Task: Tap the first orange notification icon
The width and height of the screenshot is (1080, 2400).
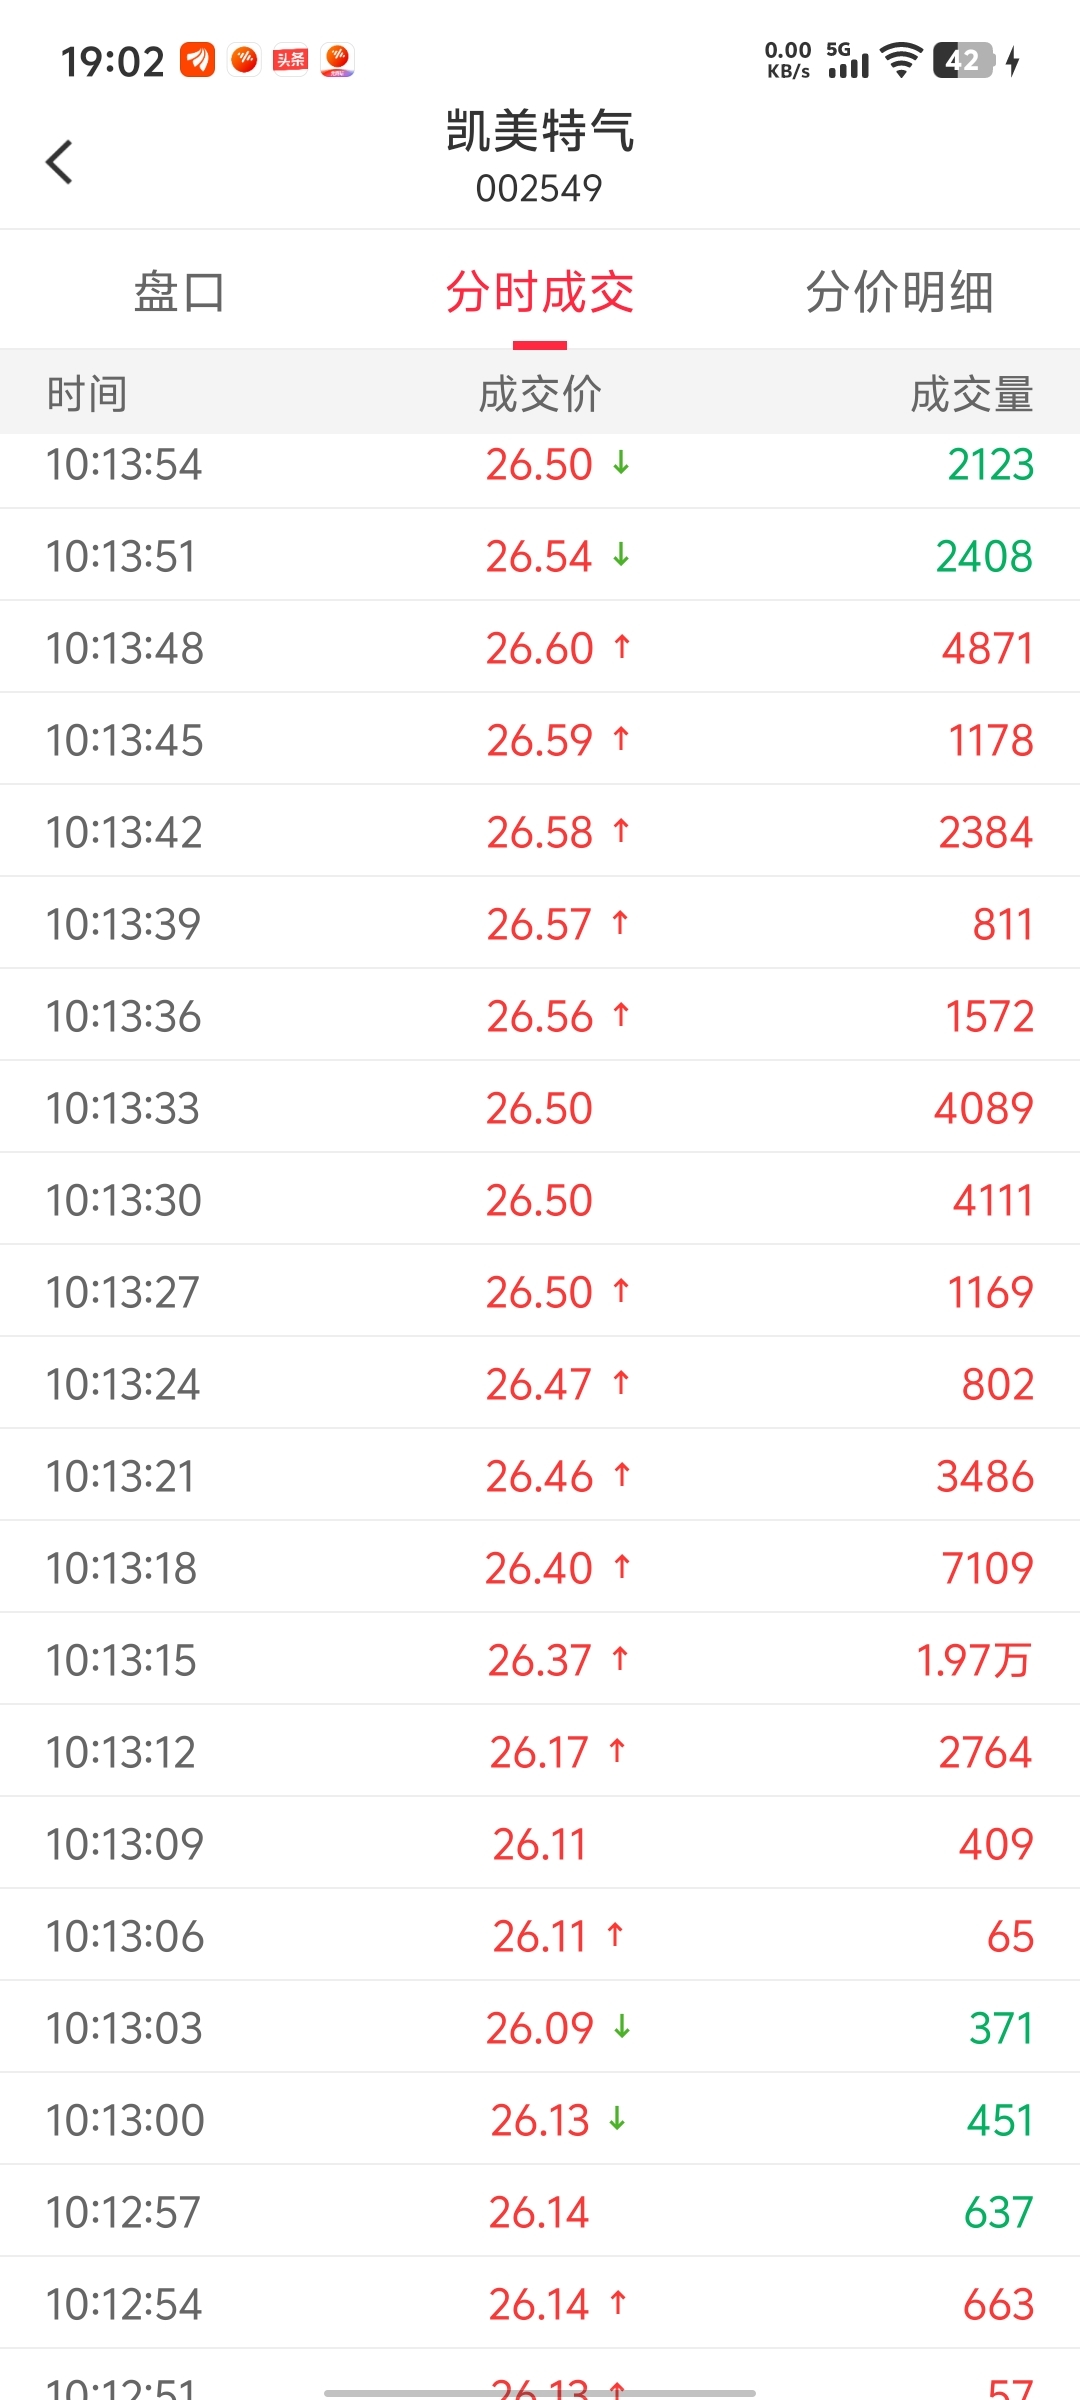Action: tap(197, 61)
